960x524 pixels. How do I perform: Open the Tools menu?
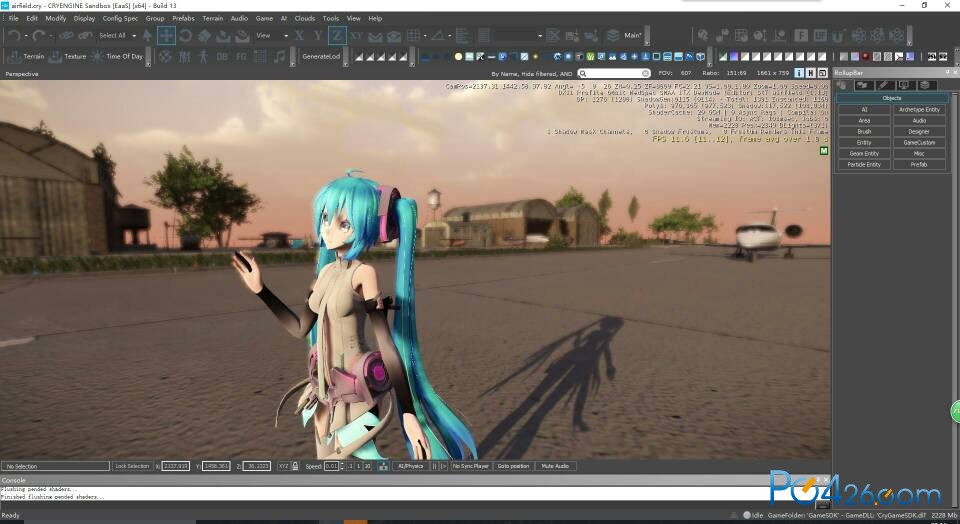tap(331, 18)
